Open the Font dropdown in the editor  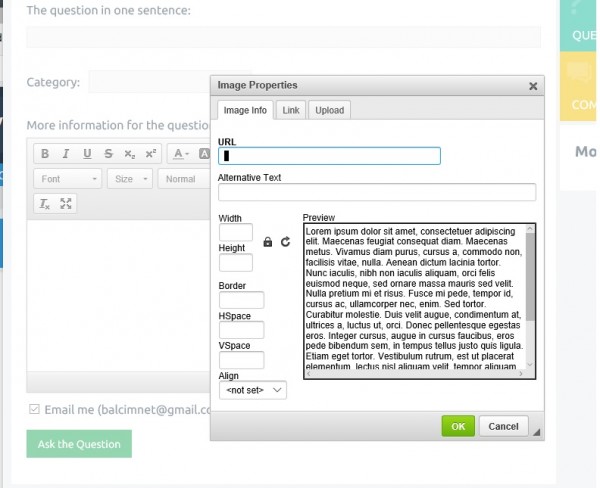click(68, 179)
